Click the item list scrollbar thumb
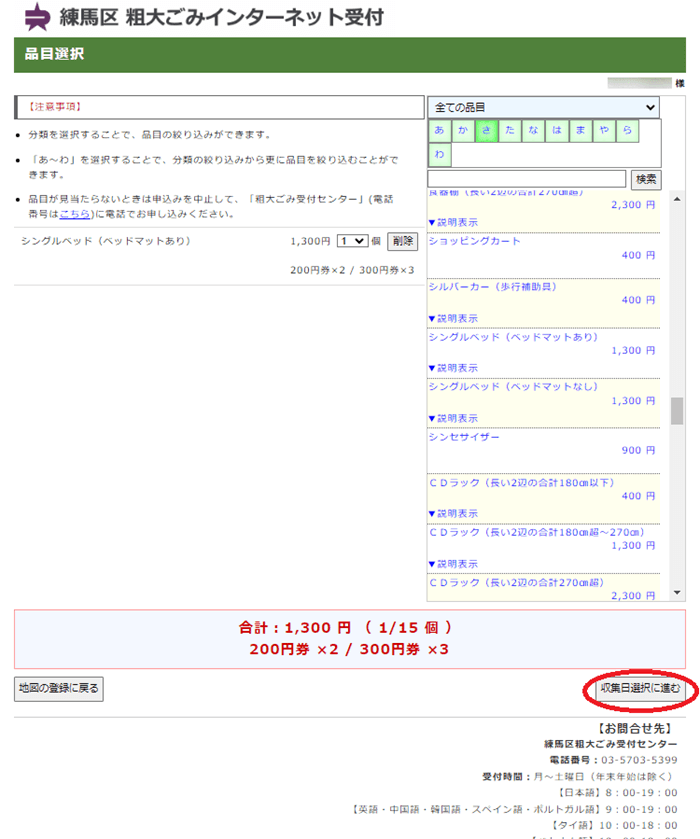Screen dimensions: 700x839 point(677,411)
